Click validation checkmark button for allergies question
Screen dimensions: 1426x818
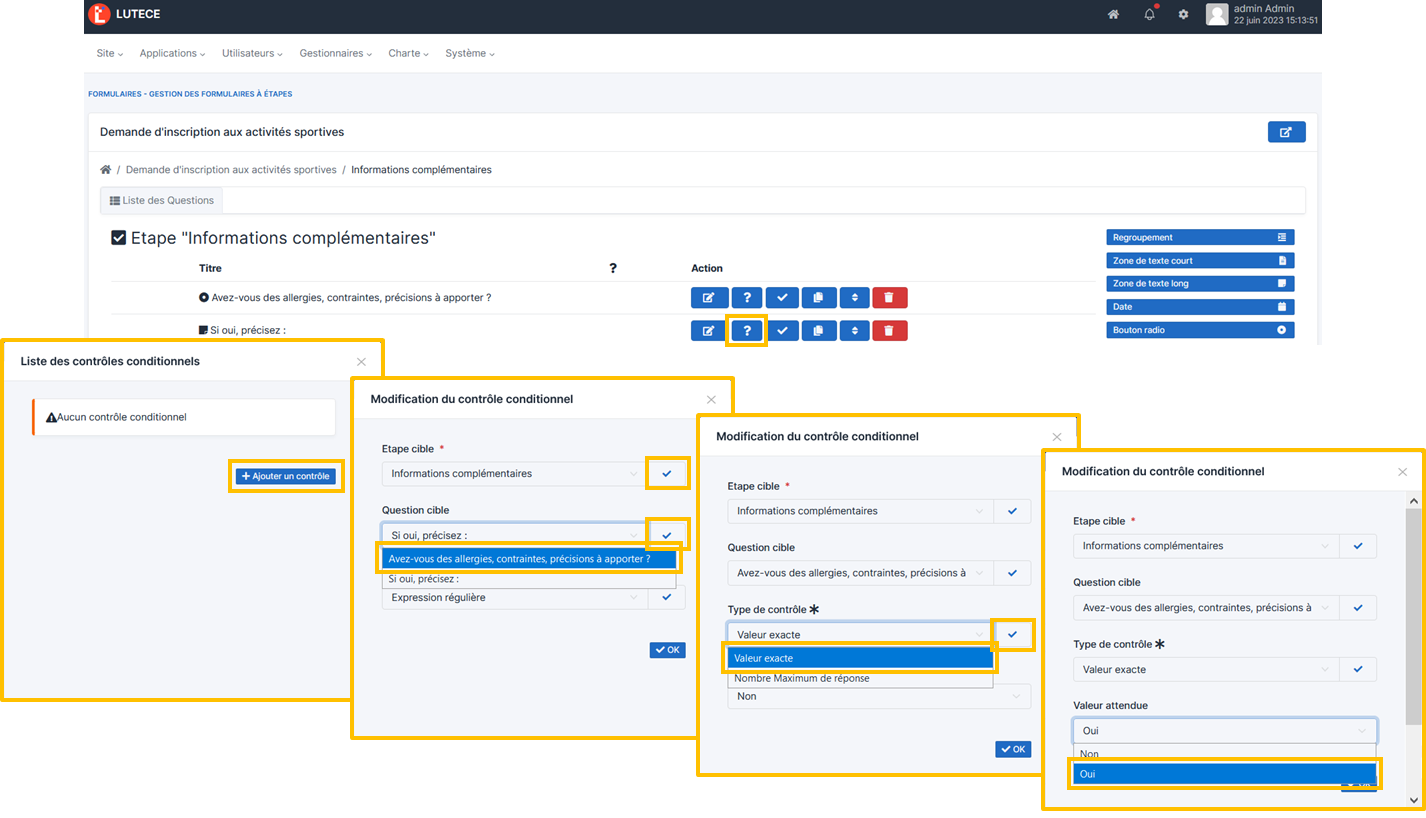(783, 297)
